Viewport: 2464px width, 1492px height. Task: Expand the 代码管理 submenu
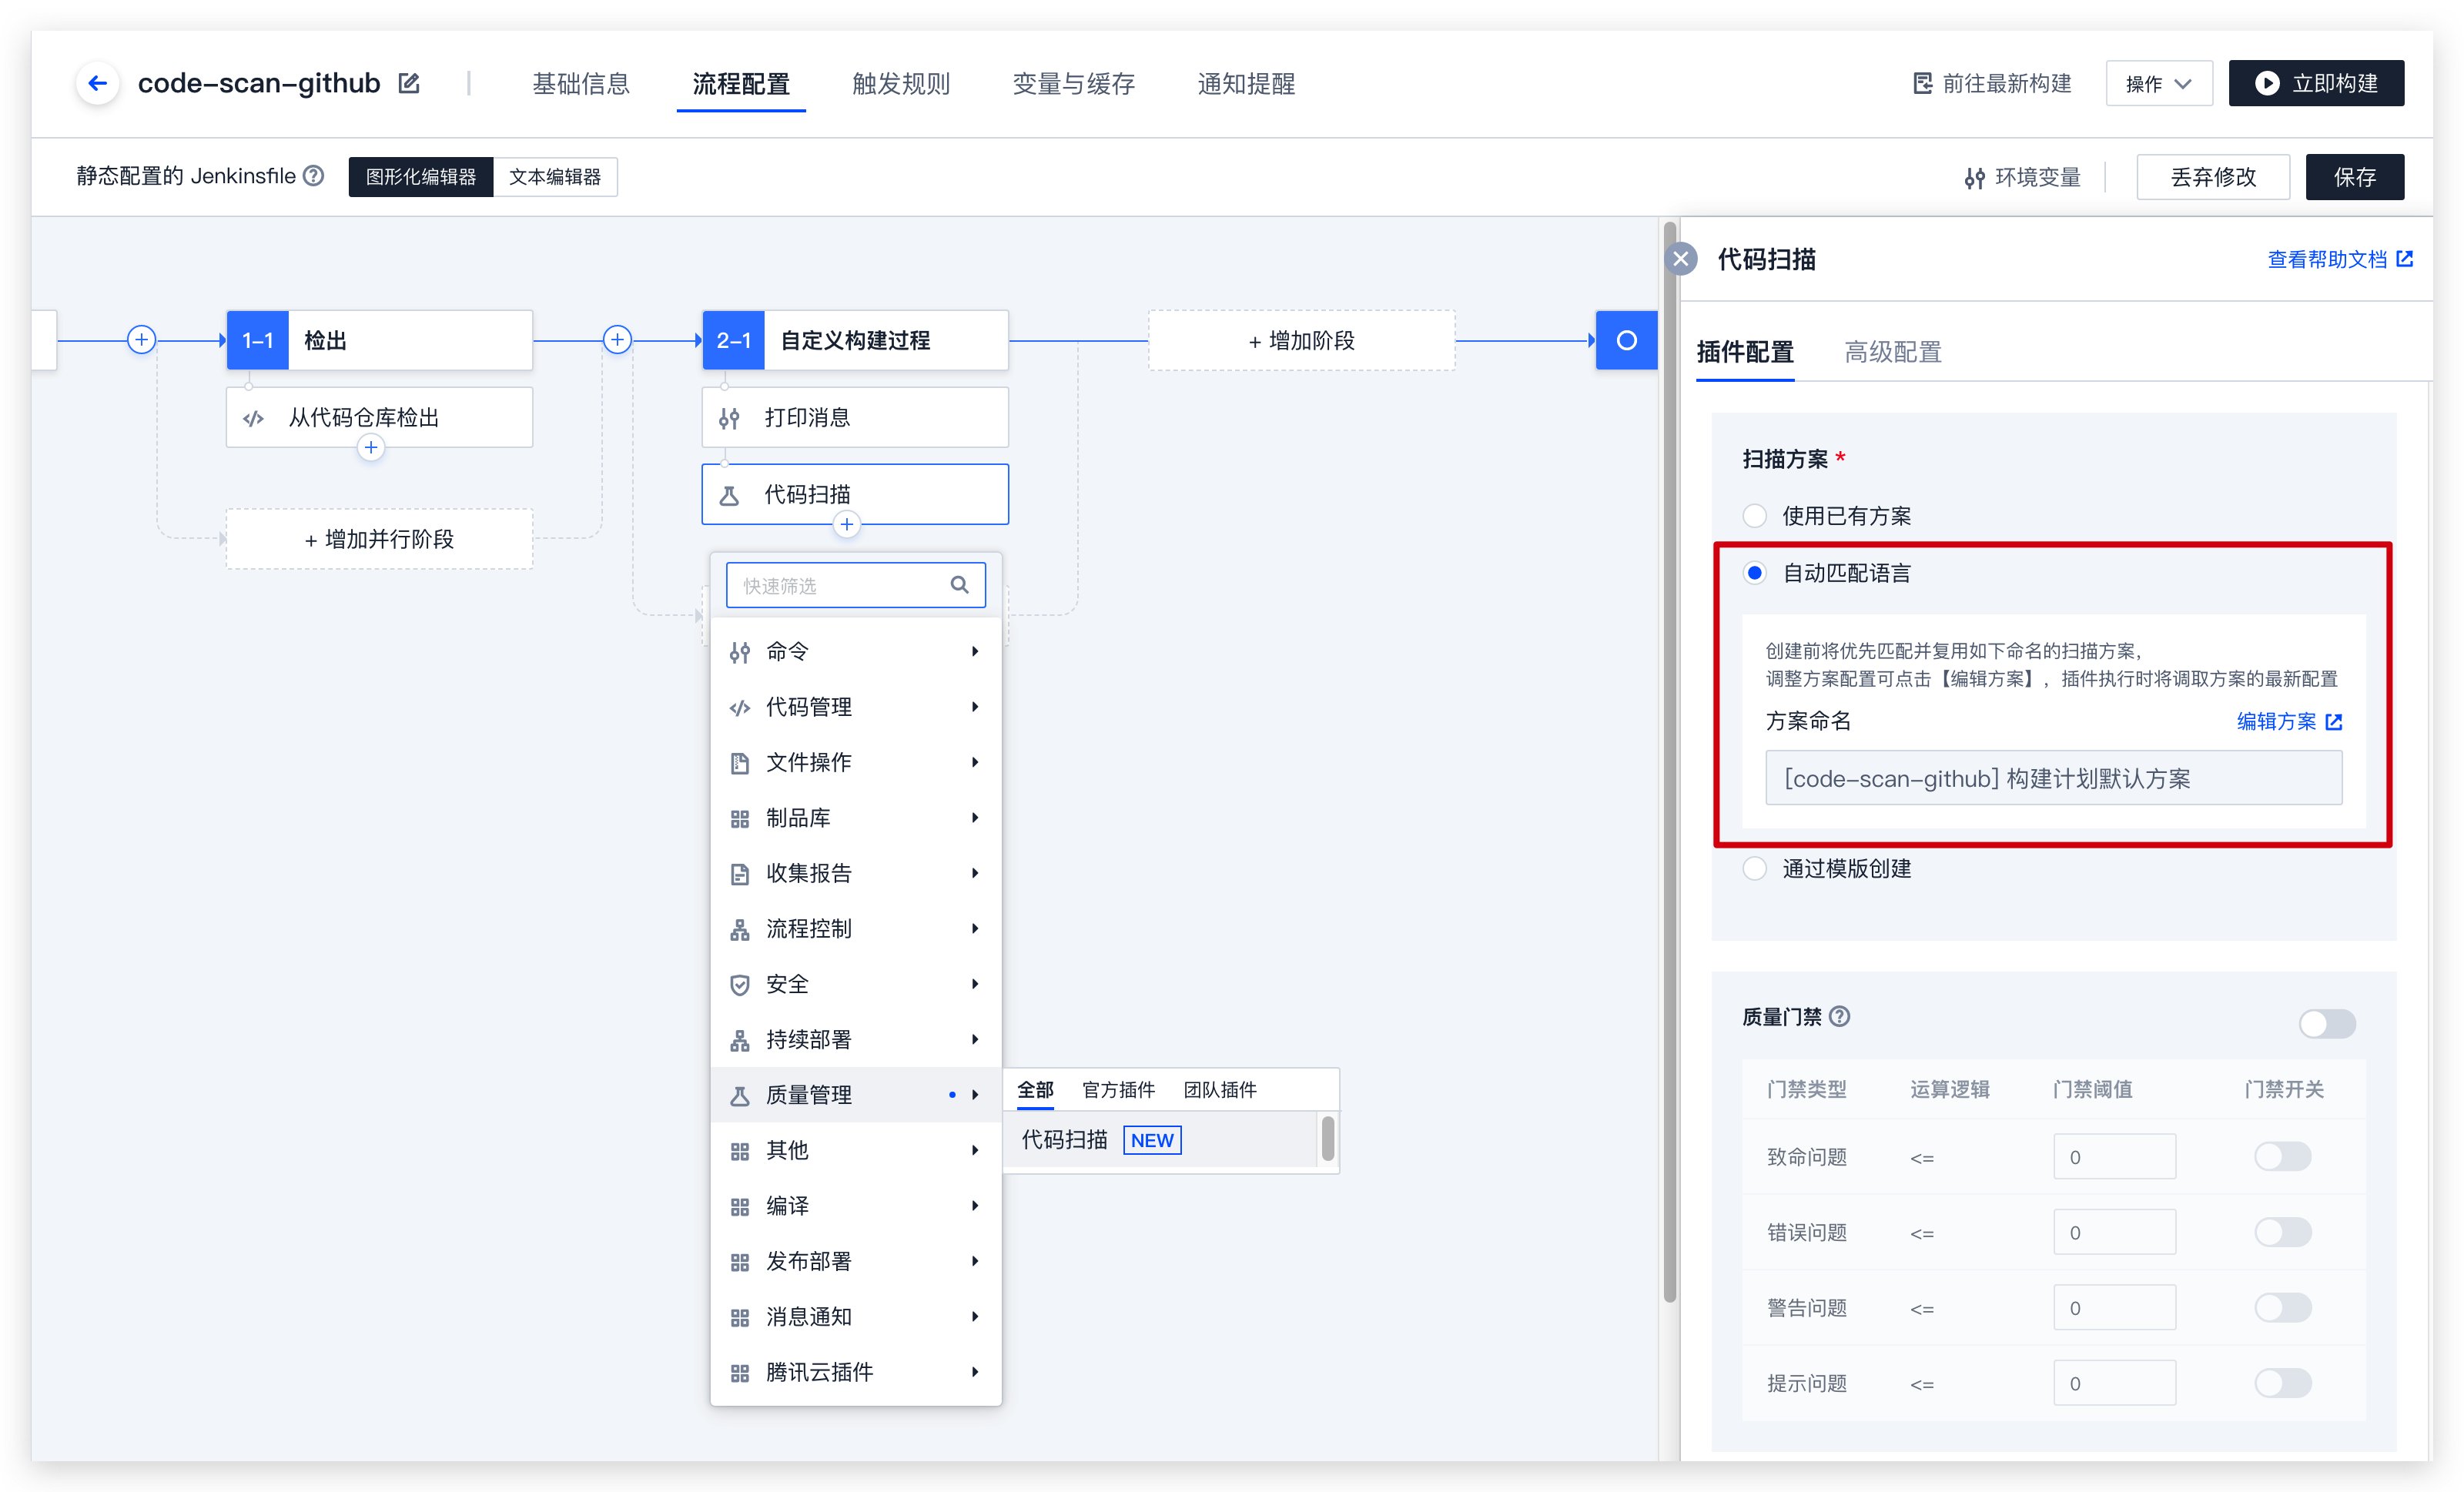975,707
